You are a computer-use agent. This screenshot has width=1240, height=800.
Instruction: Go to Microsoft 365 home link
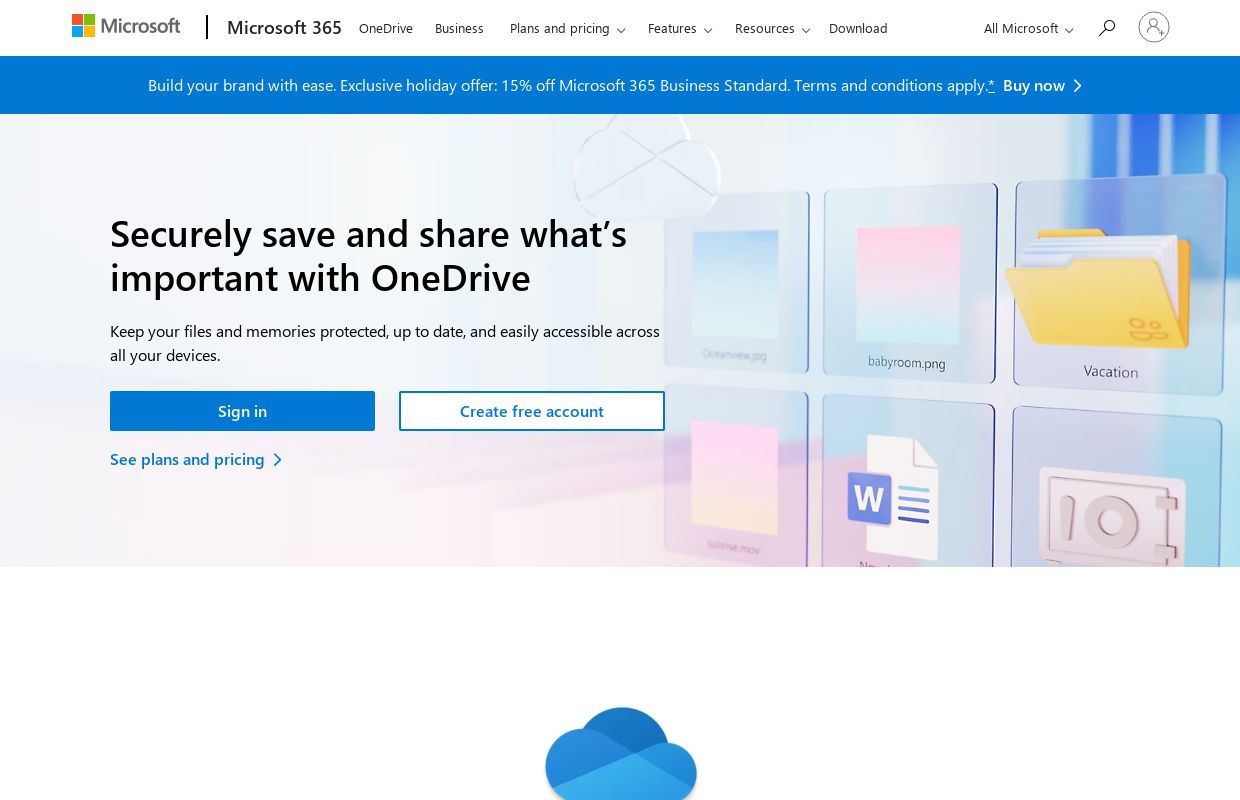tap(284, 28)
